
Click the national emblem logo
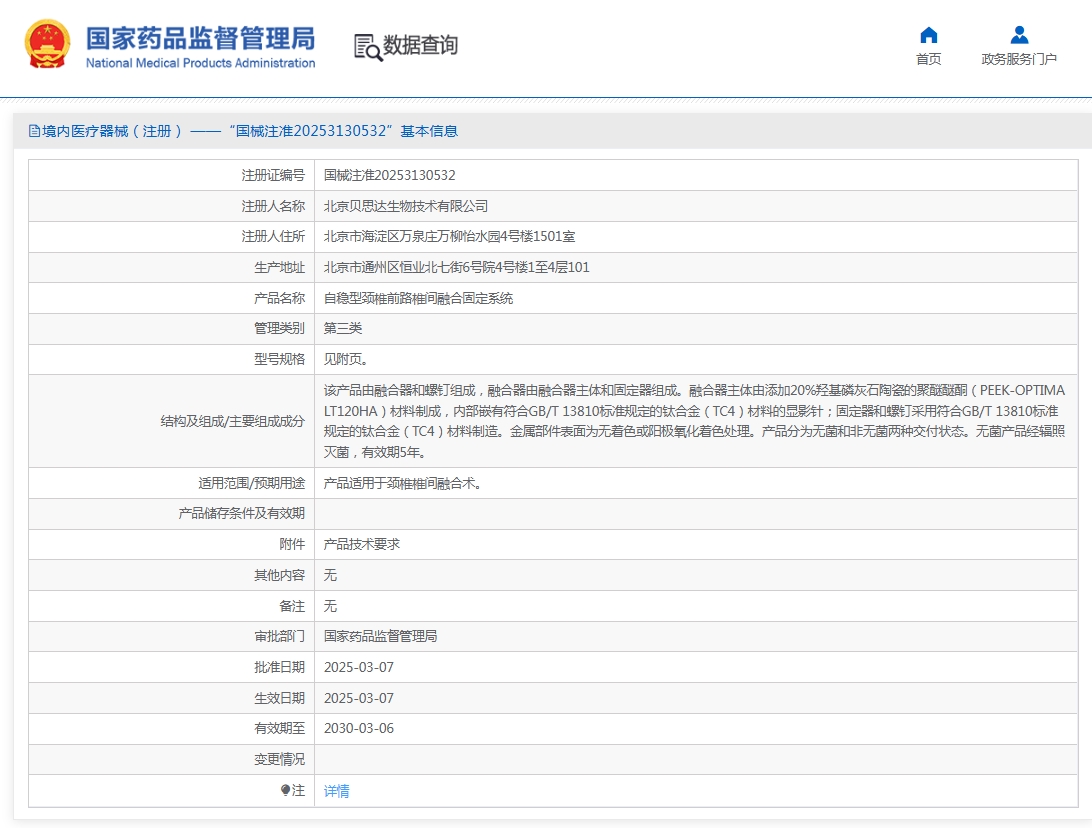[47, 45]
